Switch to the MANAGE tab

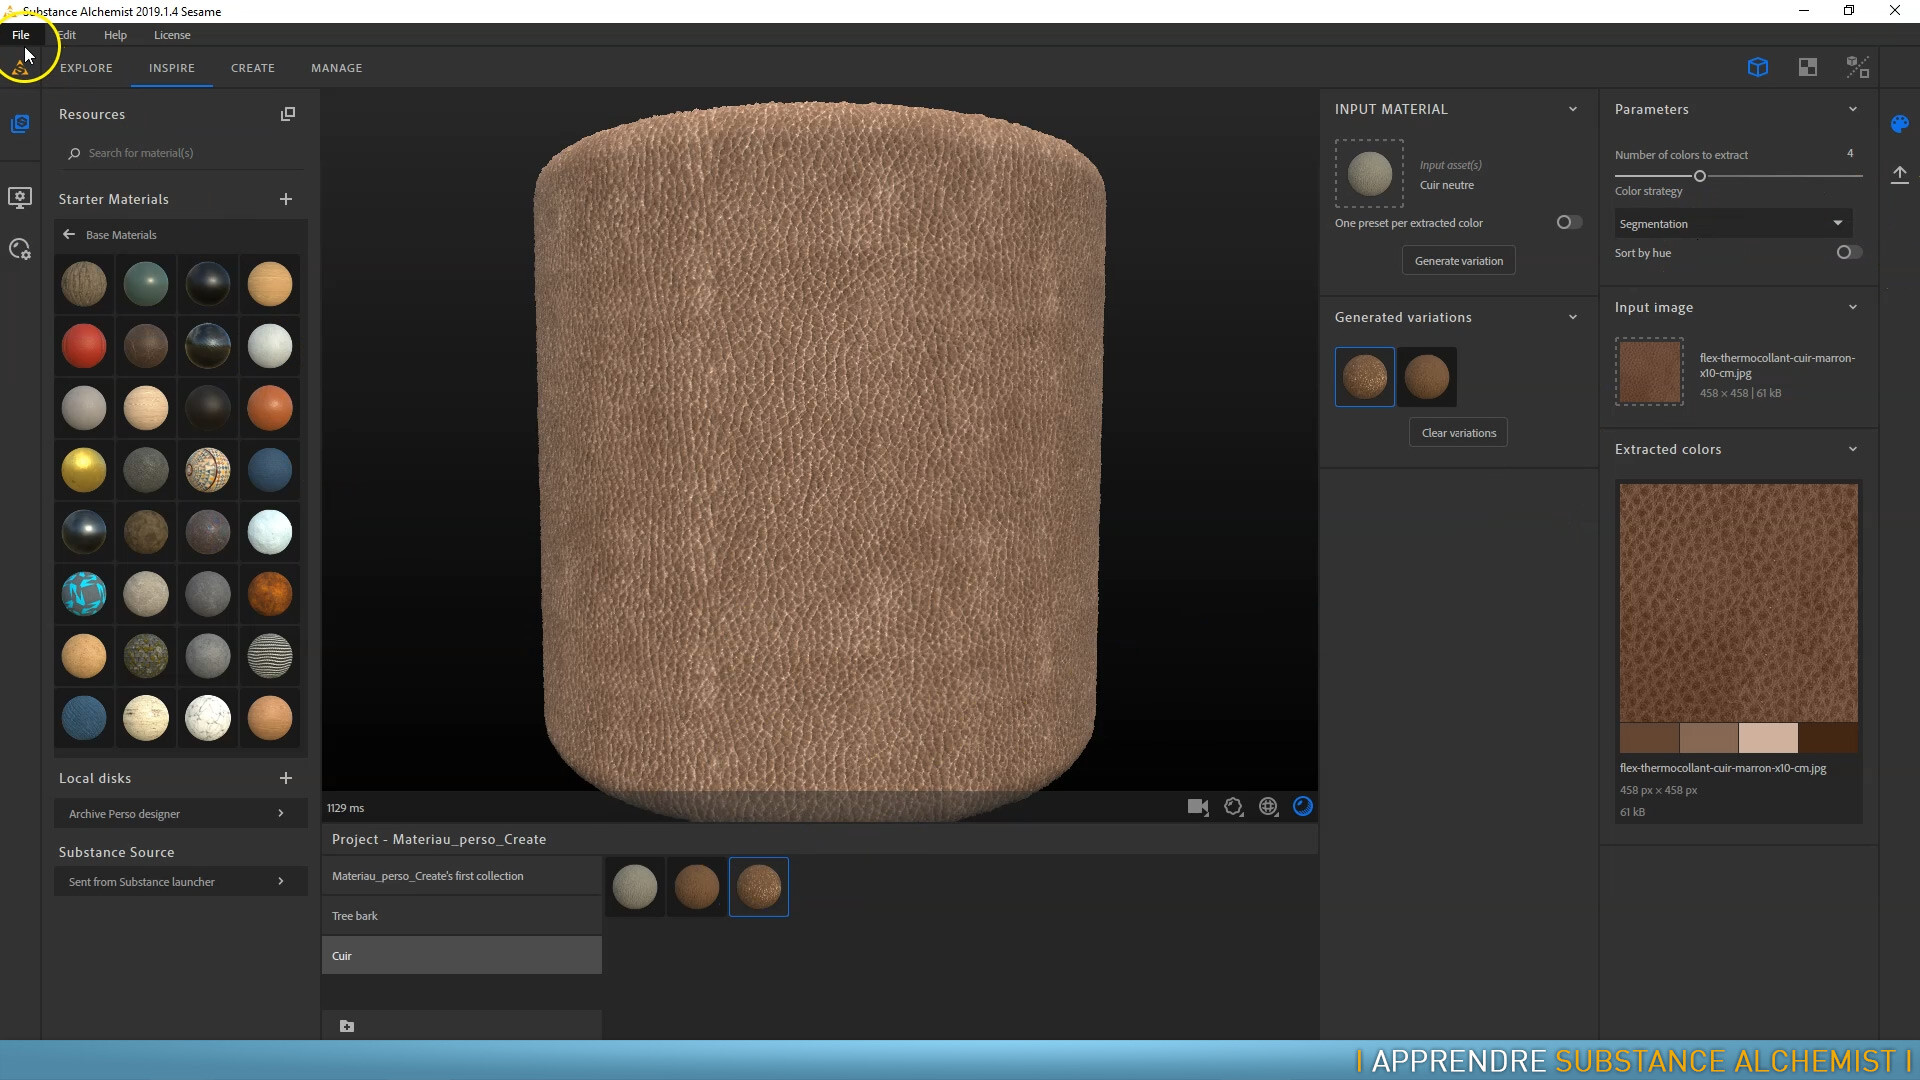(337, 68)
